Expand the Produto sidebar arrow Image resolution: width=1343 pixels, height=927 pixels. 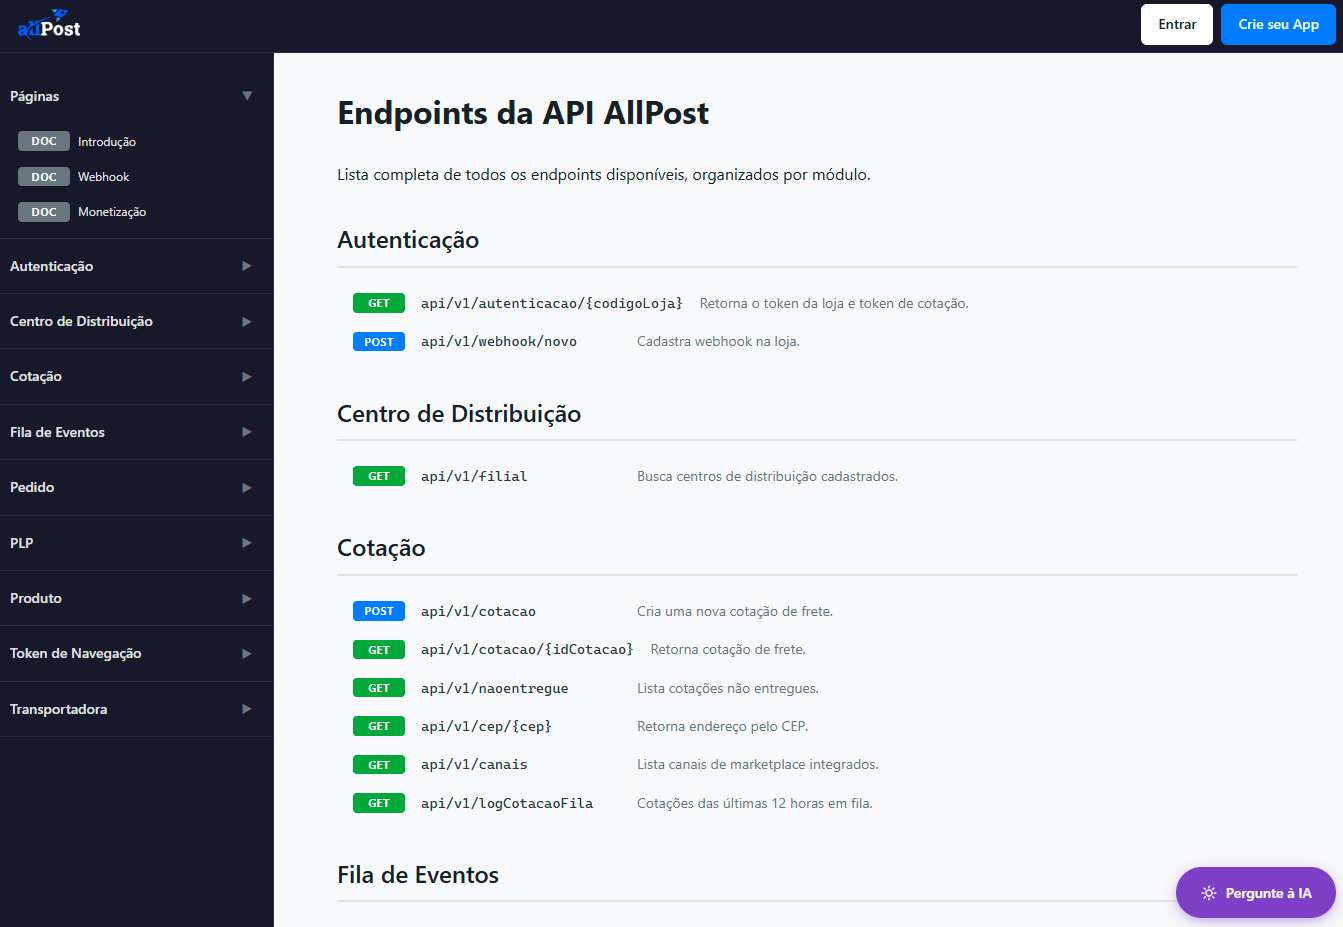247,599
